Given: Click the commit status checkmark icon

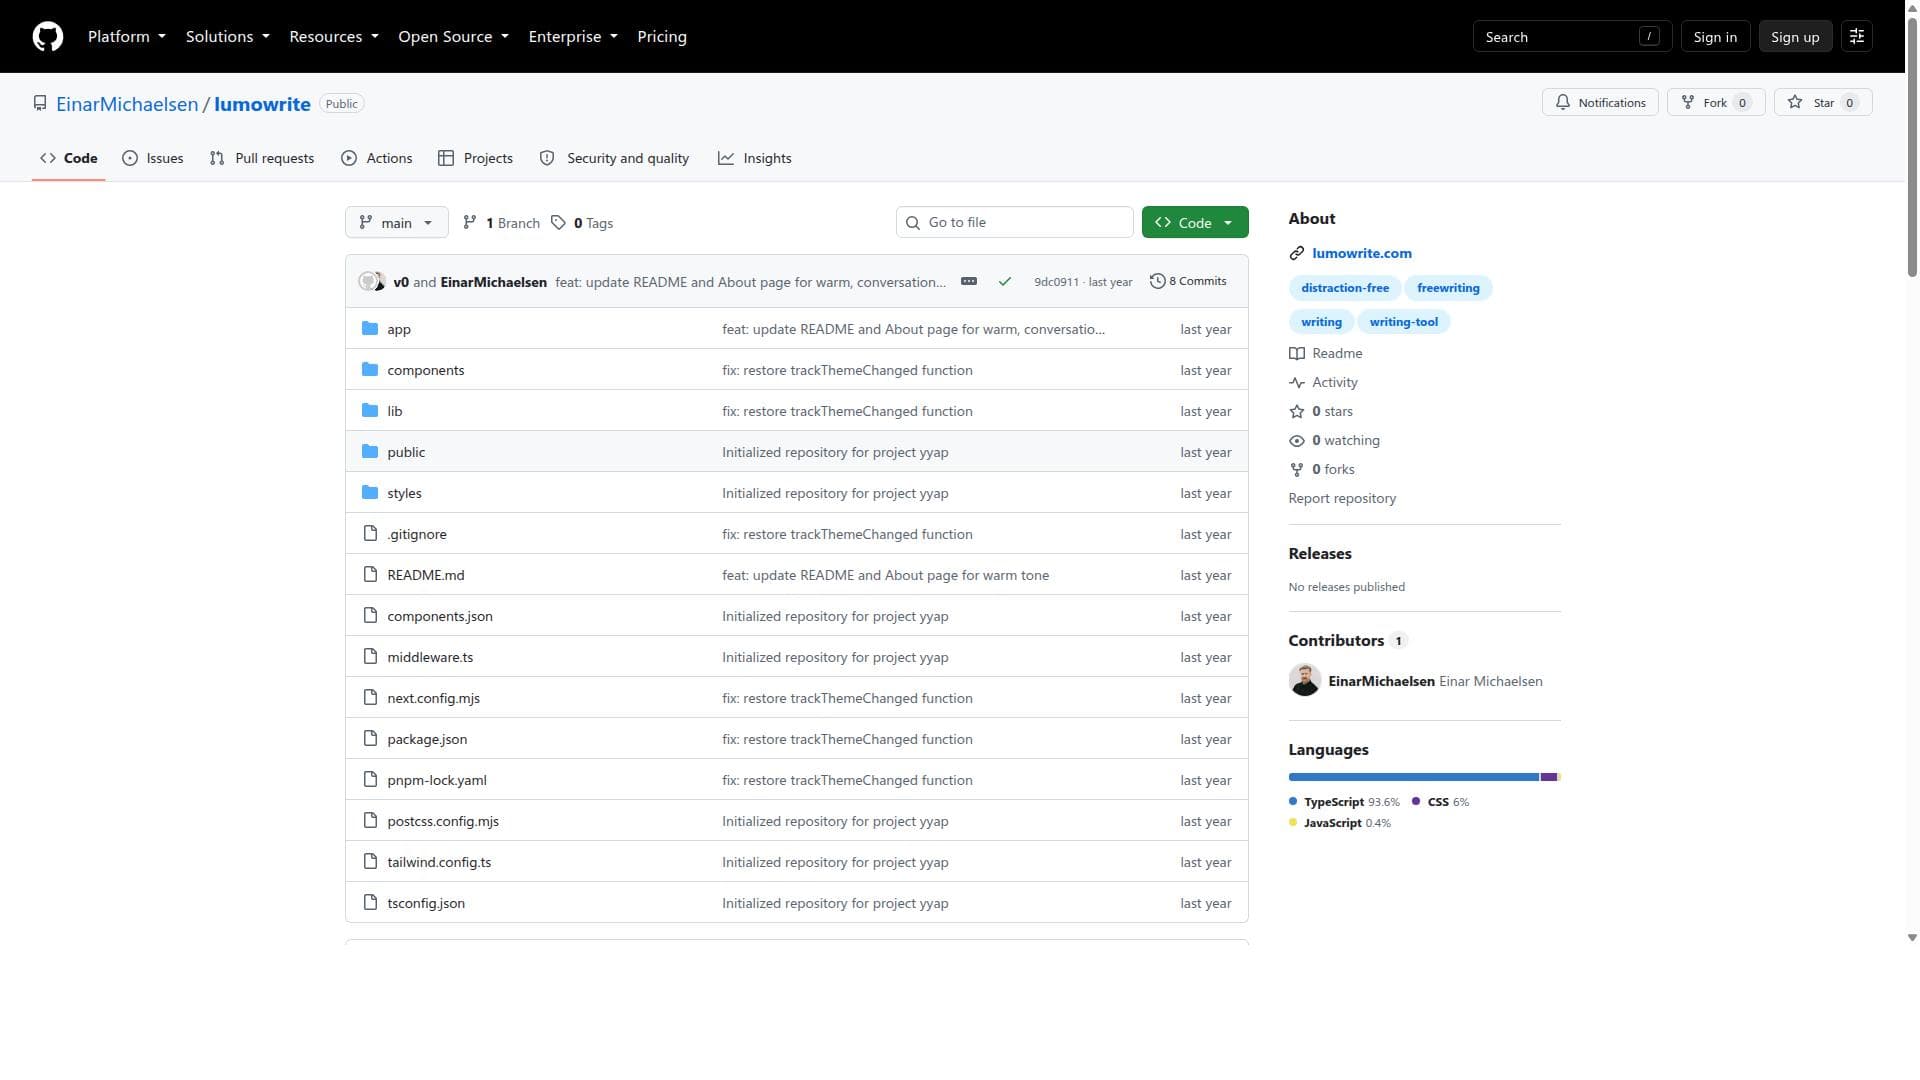Looking at the screenshot, I should [1005, 282].
